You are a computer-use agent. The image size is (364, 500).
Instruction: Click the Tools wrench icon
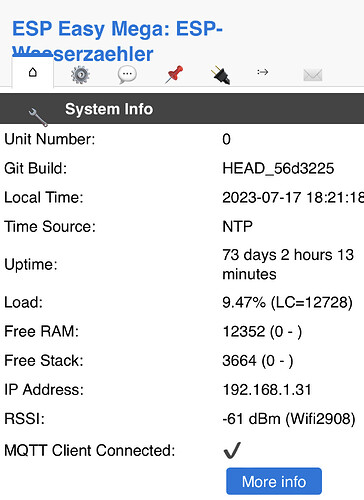38,117
